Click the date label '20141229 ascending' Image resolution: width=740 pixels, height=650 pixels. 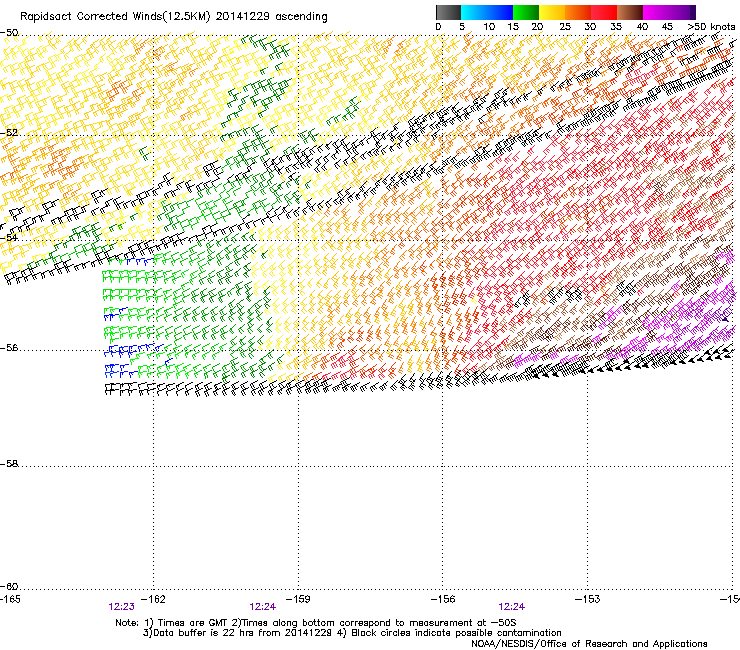click(271, 17)
